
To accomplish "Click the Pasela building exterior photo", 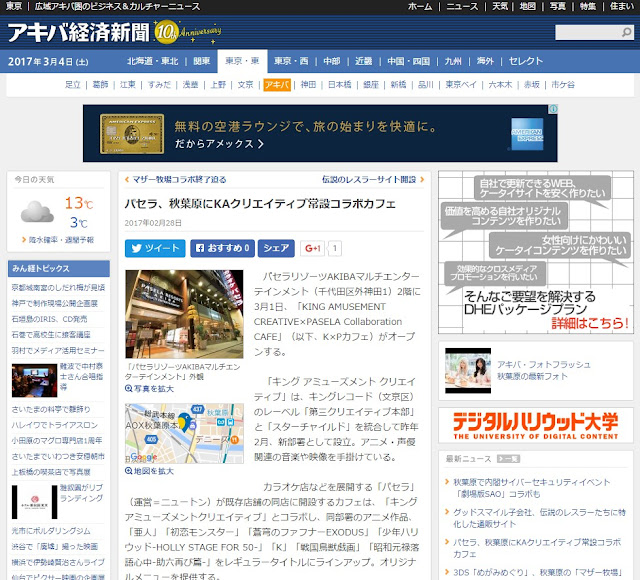I will click(184, 314).
